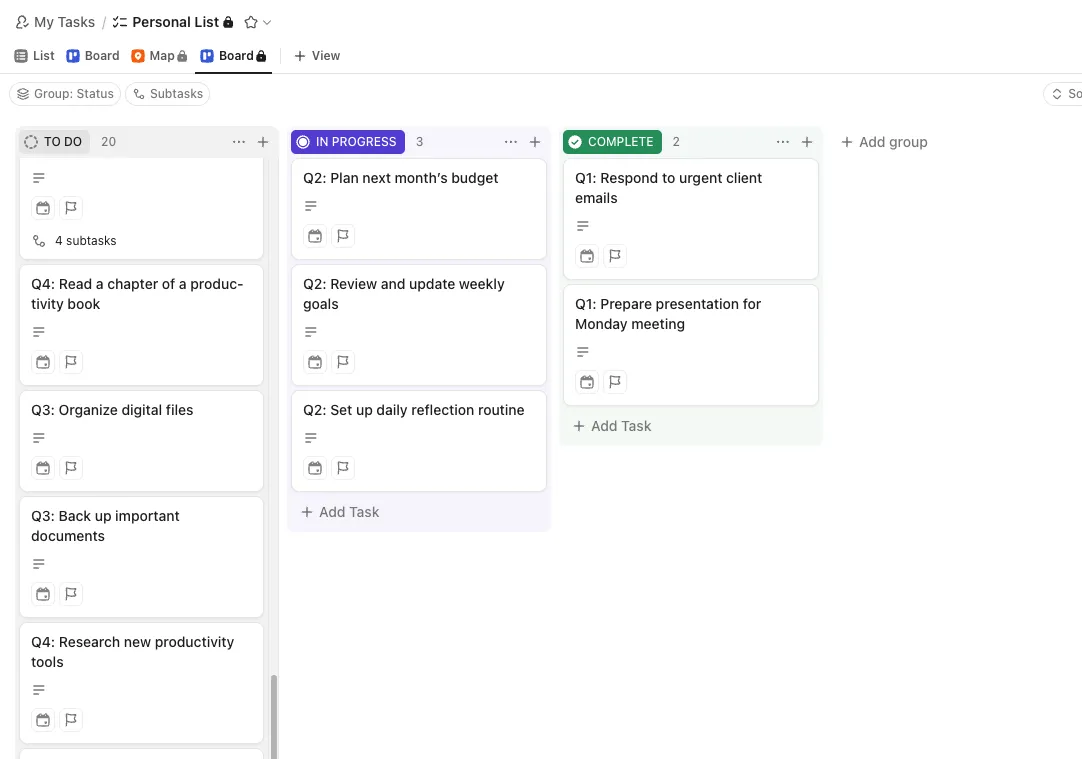Click the TO DO column vertical scrollbar
The width and height of the screenshot is (1082, 759).
click(x=274, y=716)
